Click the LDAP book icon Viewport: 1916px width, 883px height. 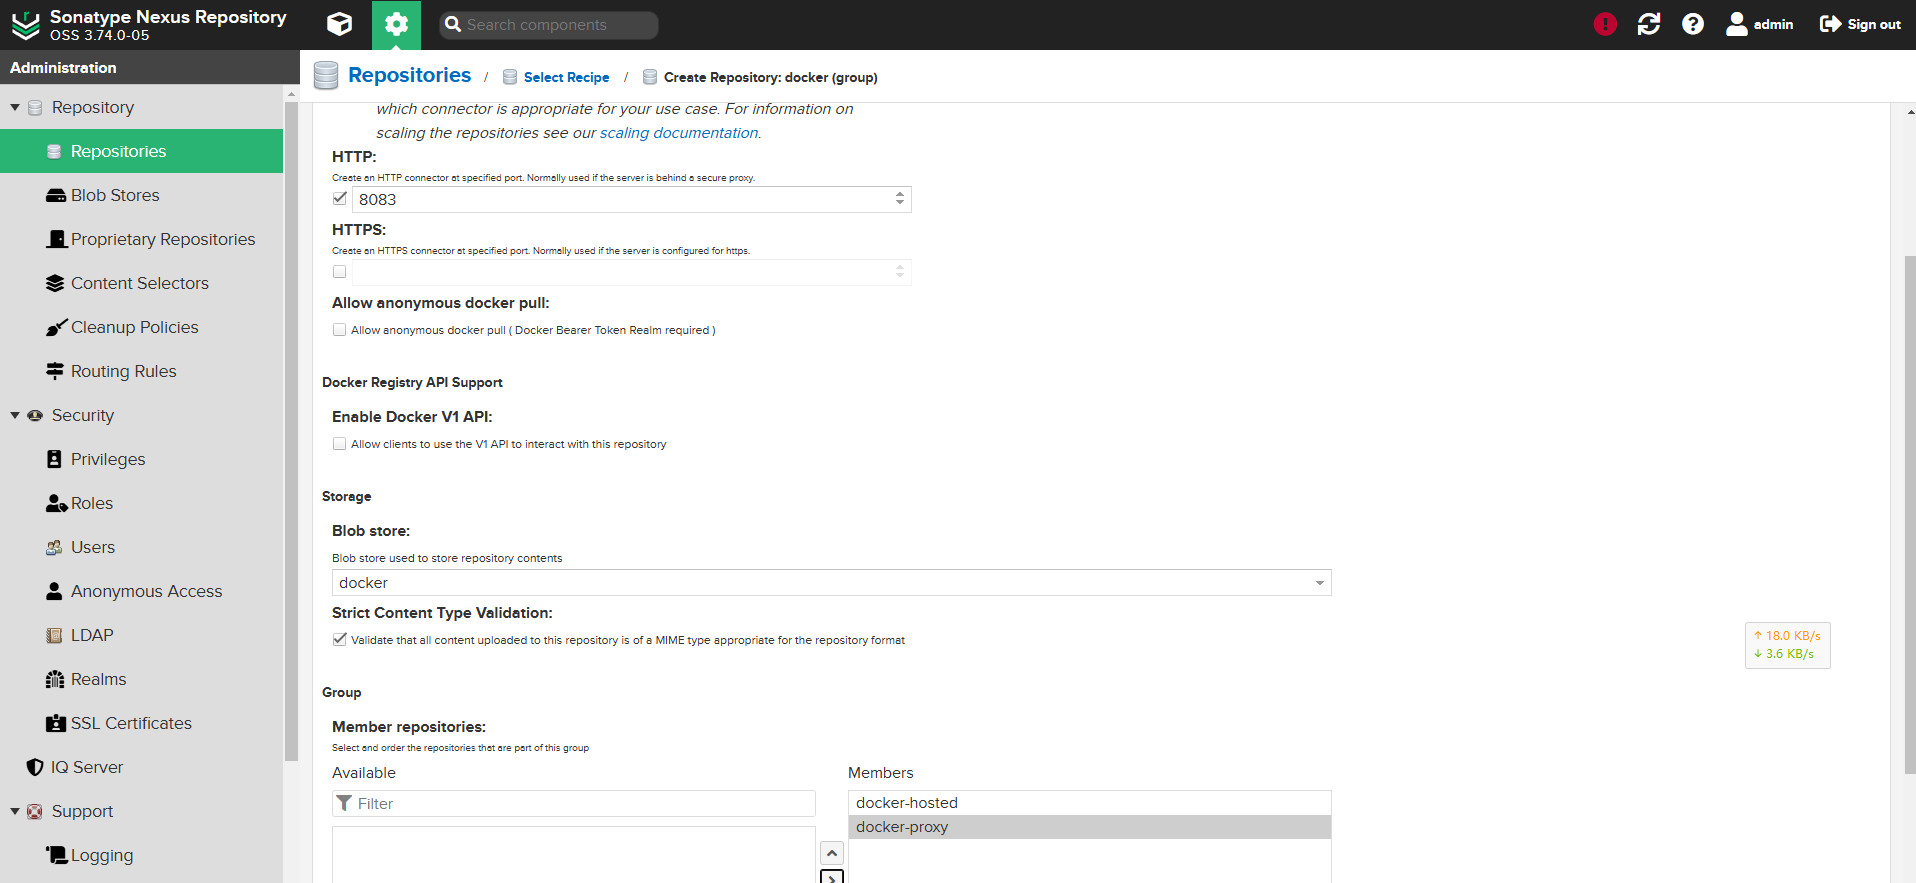click(x=54, y=635)
